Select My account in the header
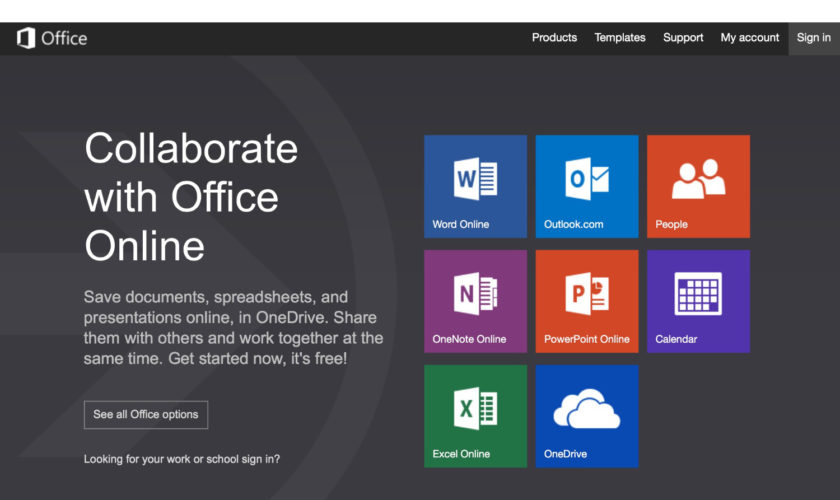 (x=750, y=38)
